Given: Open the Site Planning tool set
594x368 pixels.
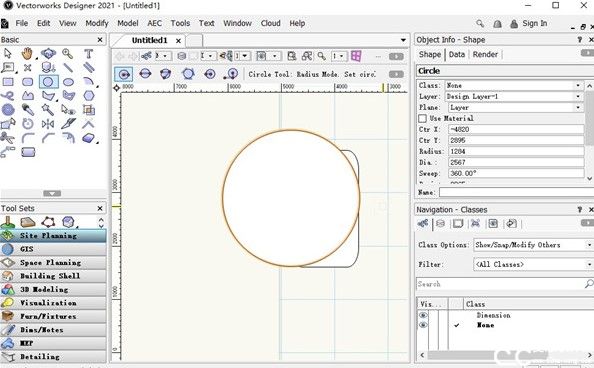Looking at the screenshot, I should 53,235.
